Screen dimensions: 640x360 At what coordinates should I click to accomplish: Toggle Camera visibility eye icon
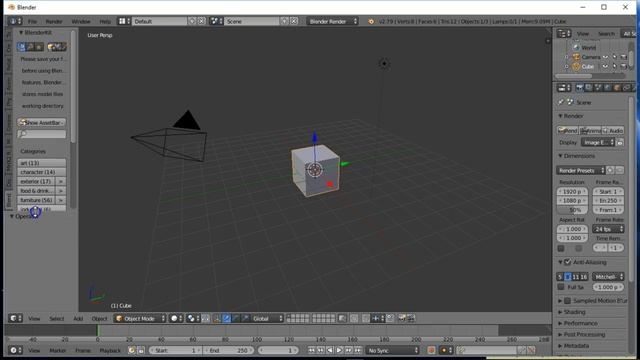point(605,57)
